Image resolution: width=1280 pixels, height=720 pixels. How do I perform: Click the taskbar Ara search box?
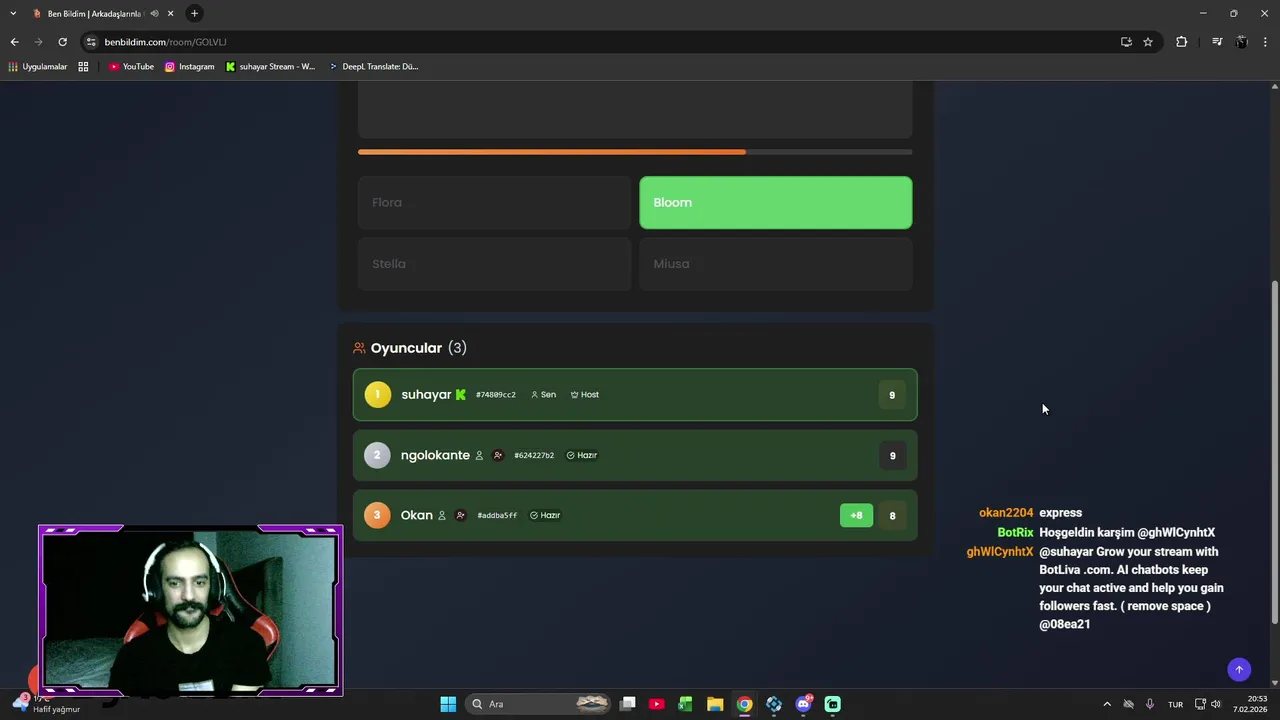tap(540, 704)
